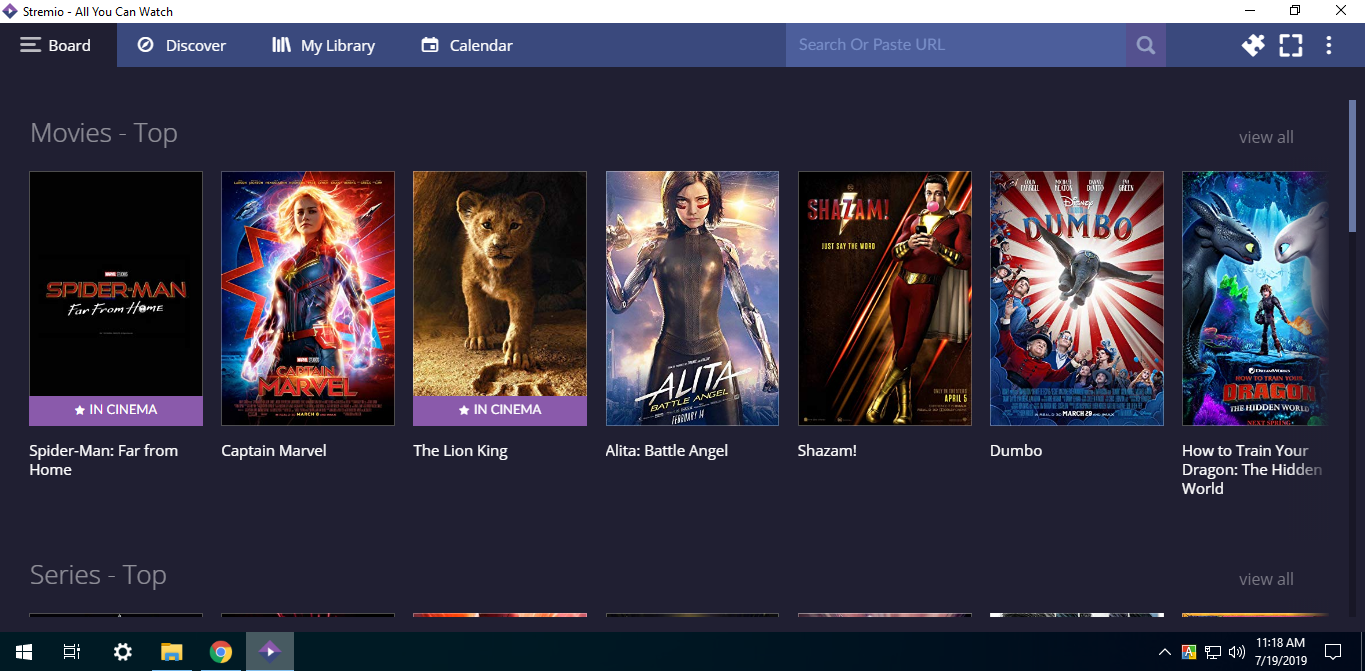Open File Explorer from taskbar
This screenshot has width=1365, height=671.
172,652
